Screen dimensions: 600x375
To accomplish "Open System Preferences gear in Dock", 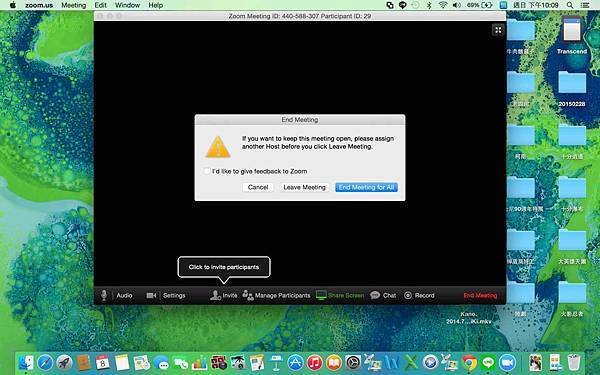I will (353, 362).
